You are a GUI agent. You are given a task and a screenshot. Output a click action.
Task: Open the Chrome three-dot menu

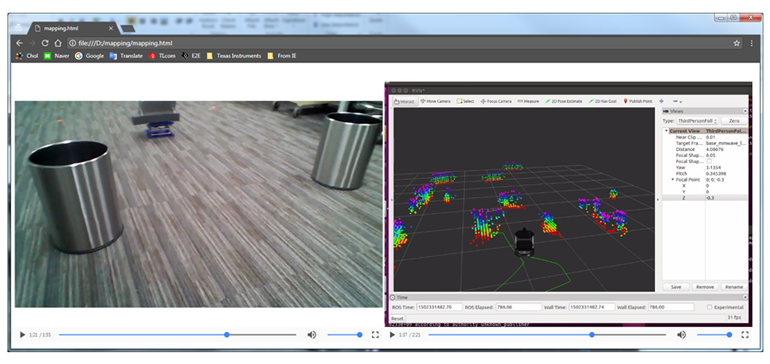pos(752,43)
